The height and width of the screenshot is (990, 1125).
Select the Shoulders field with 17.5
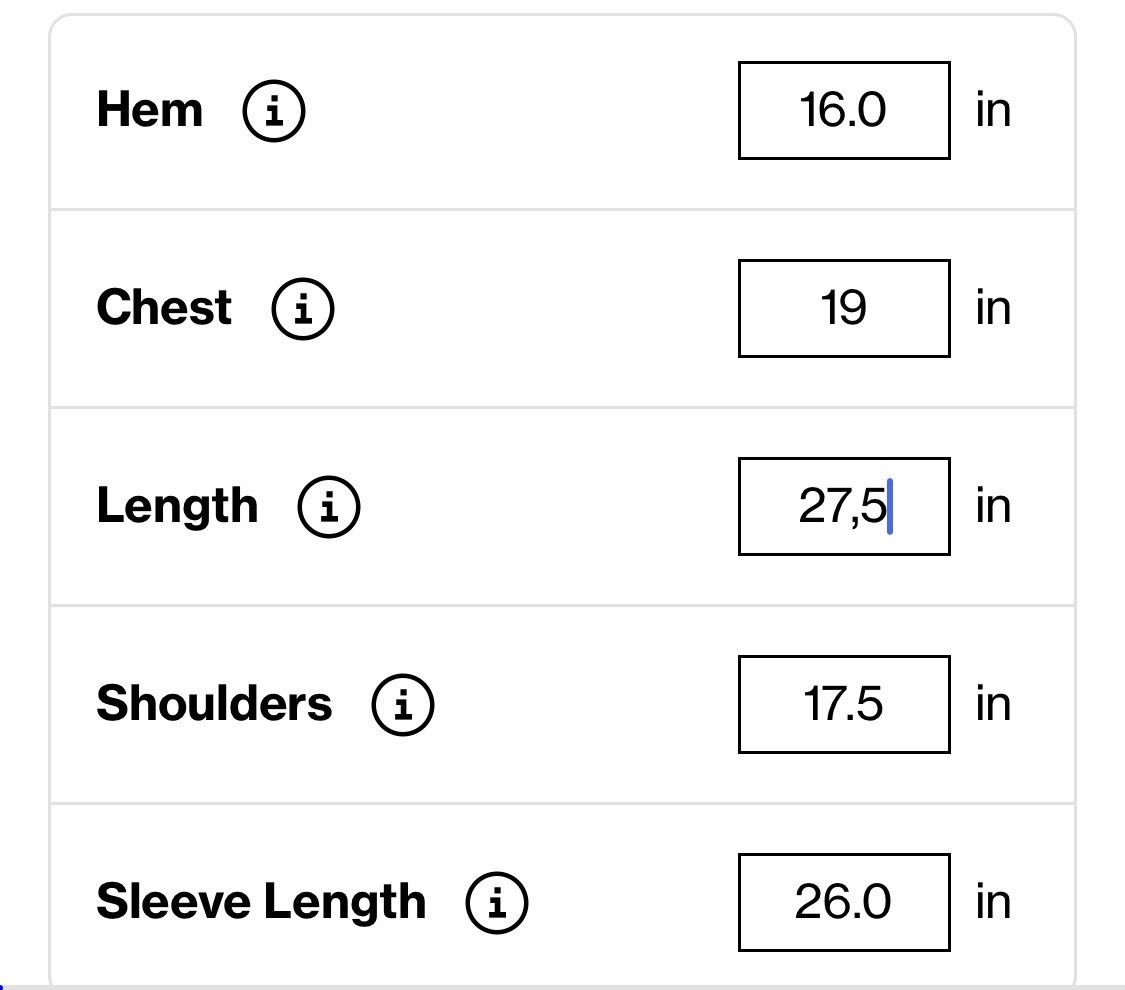coord(844,704)
